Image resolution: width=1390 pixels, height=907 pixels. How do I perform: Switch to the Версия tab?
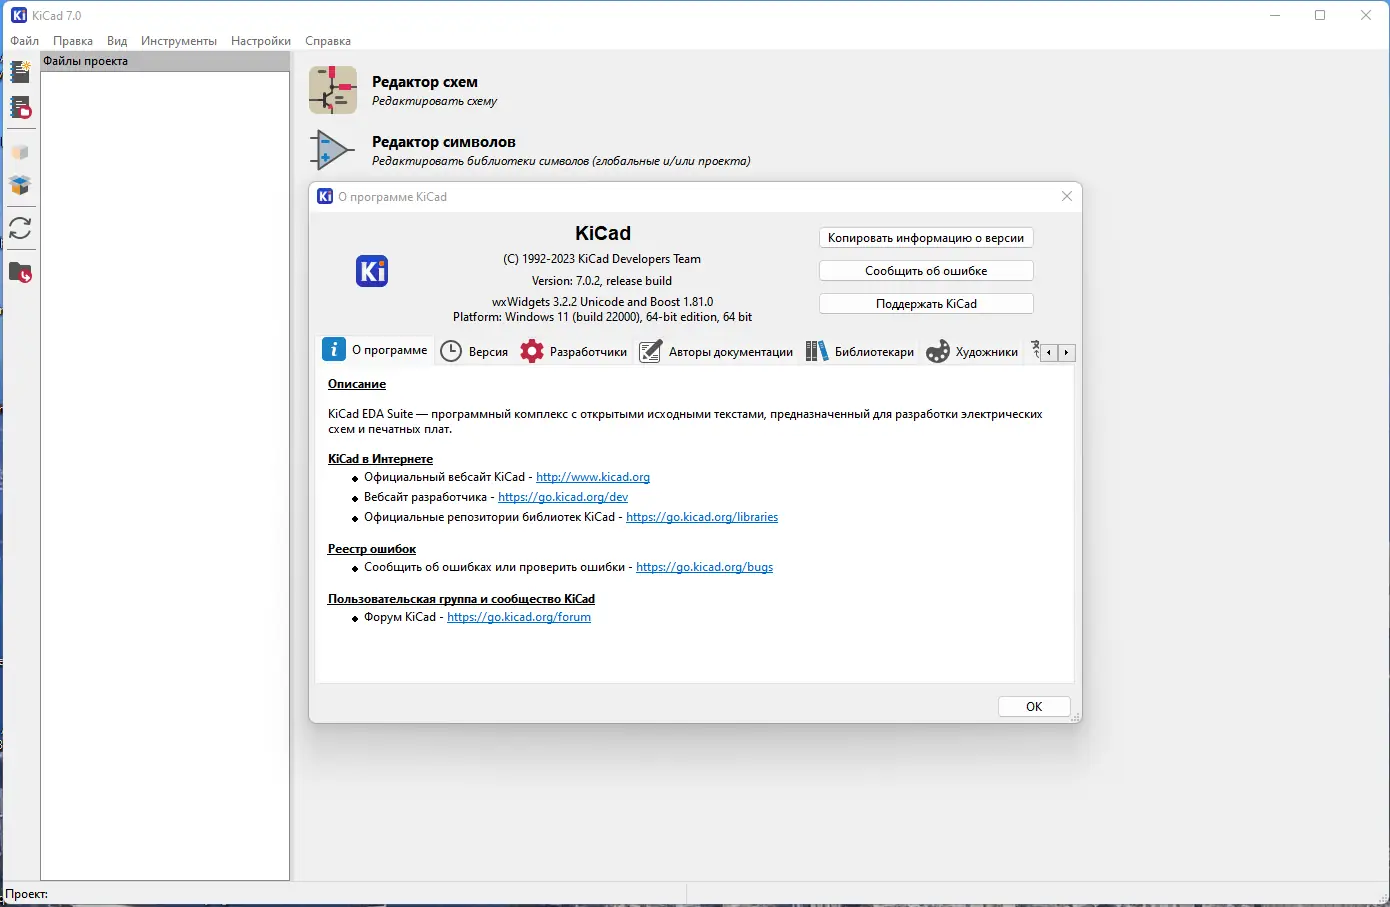coord(475,351)
